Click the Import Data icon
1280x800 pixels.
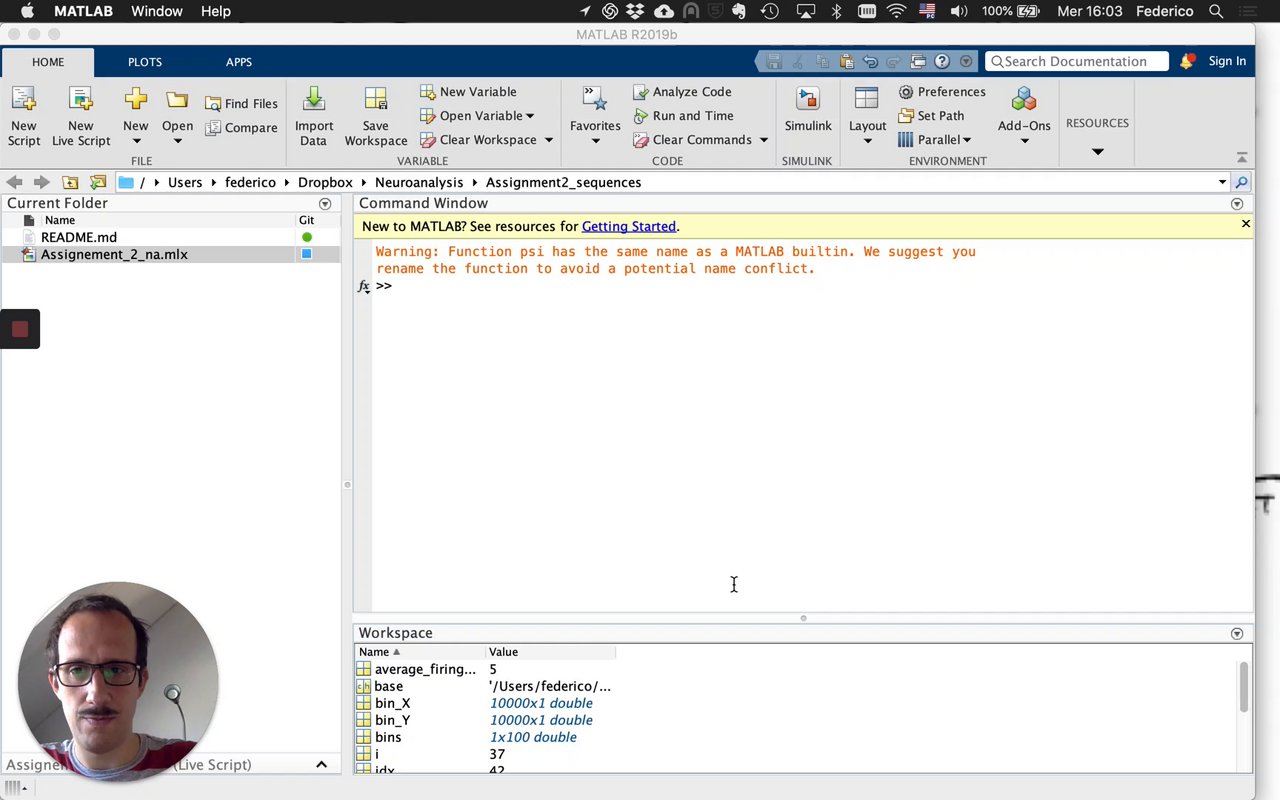pos(313,101)
